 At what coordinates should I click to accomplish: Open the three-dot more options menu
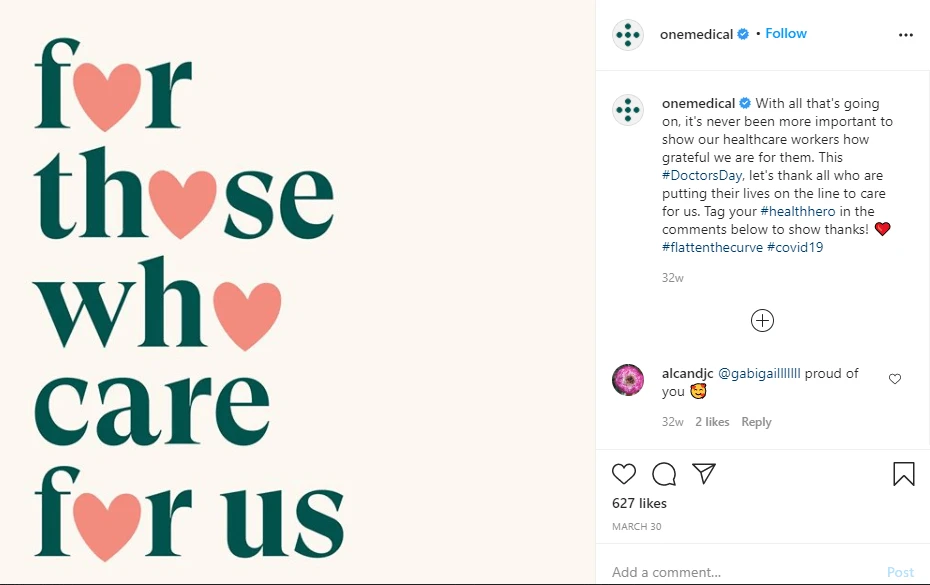(906, 34)
